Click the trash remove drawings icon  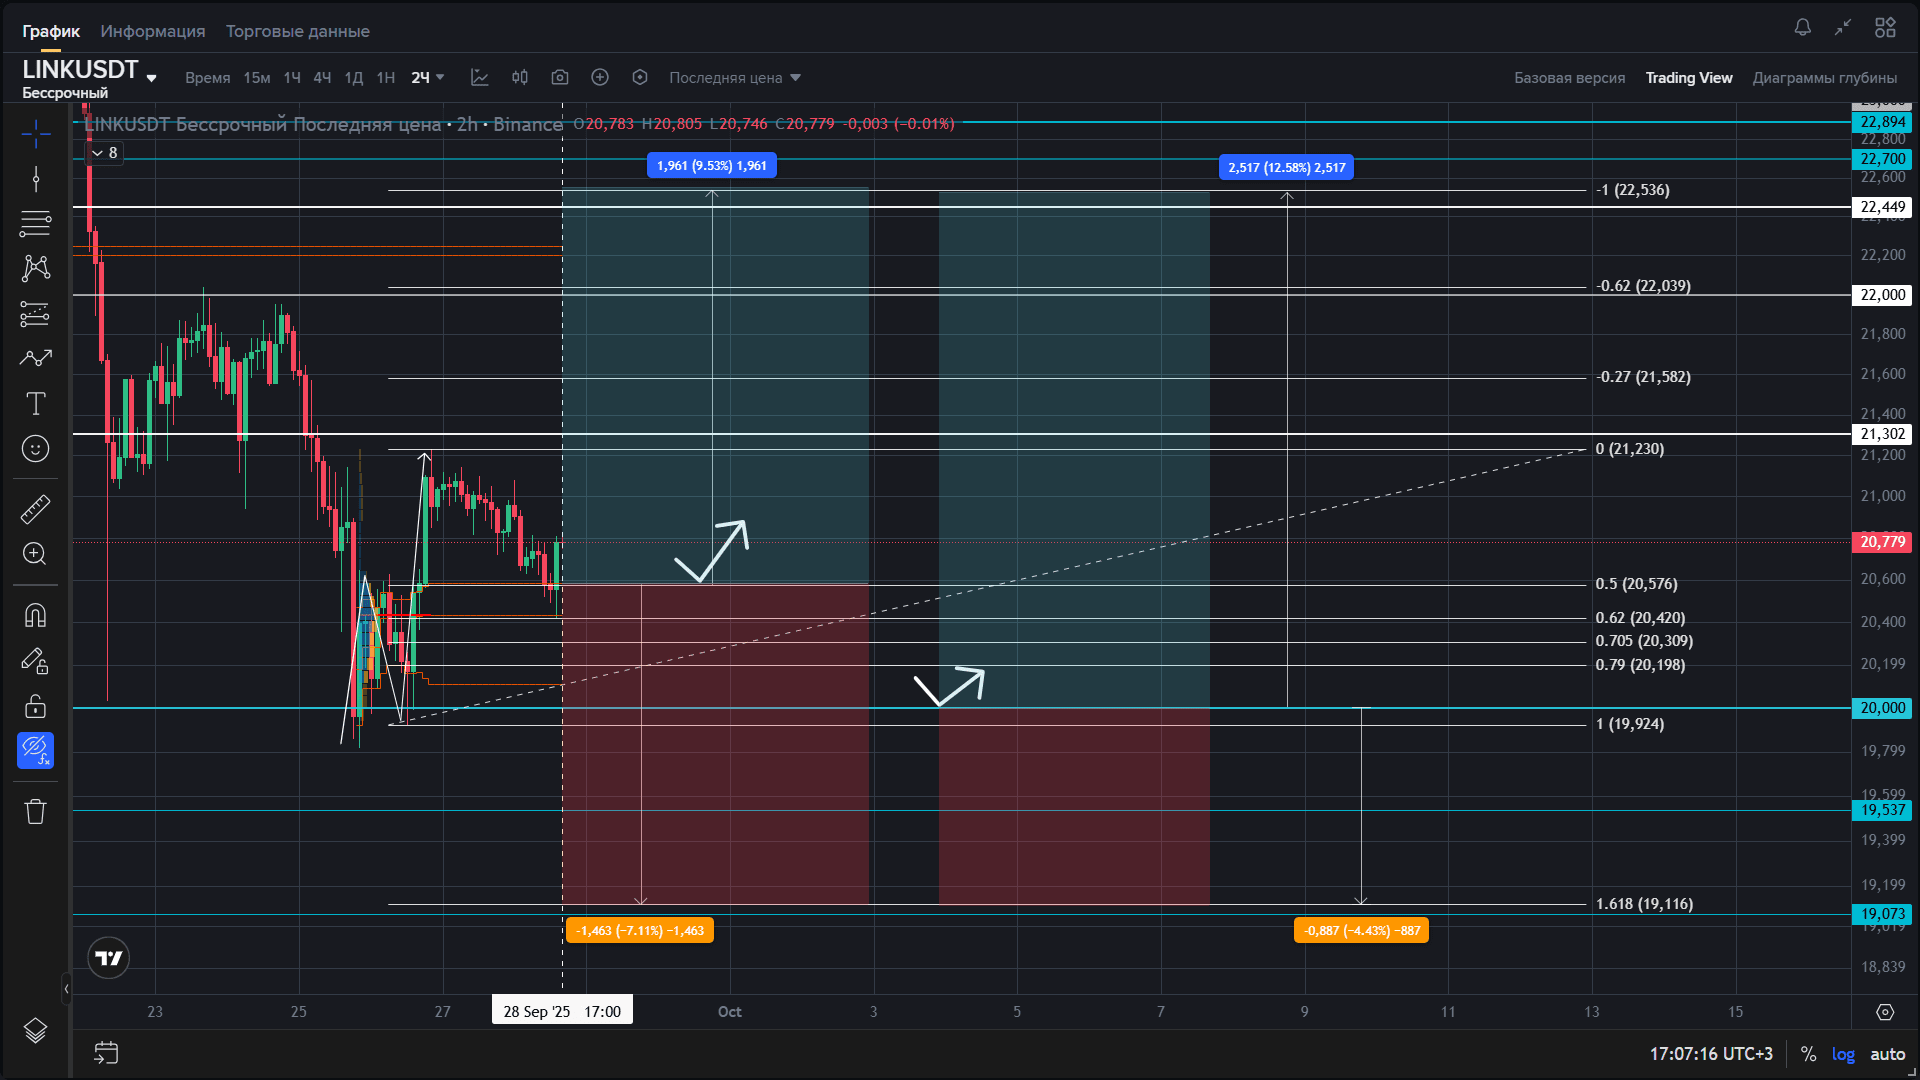tap(35, 811)
